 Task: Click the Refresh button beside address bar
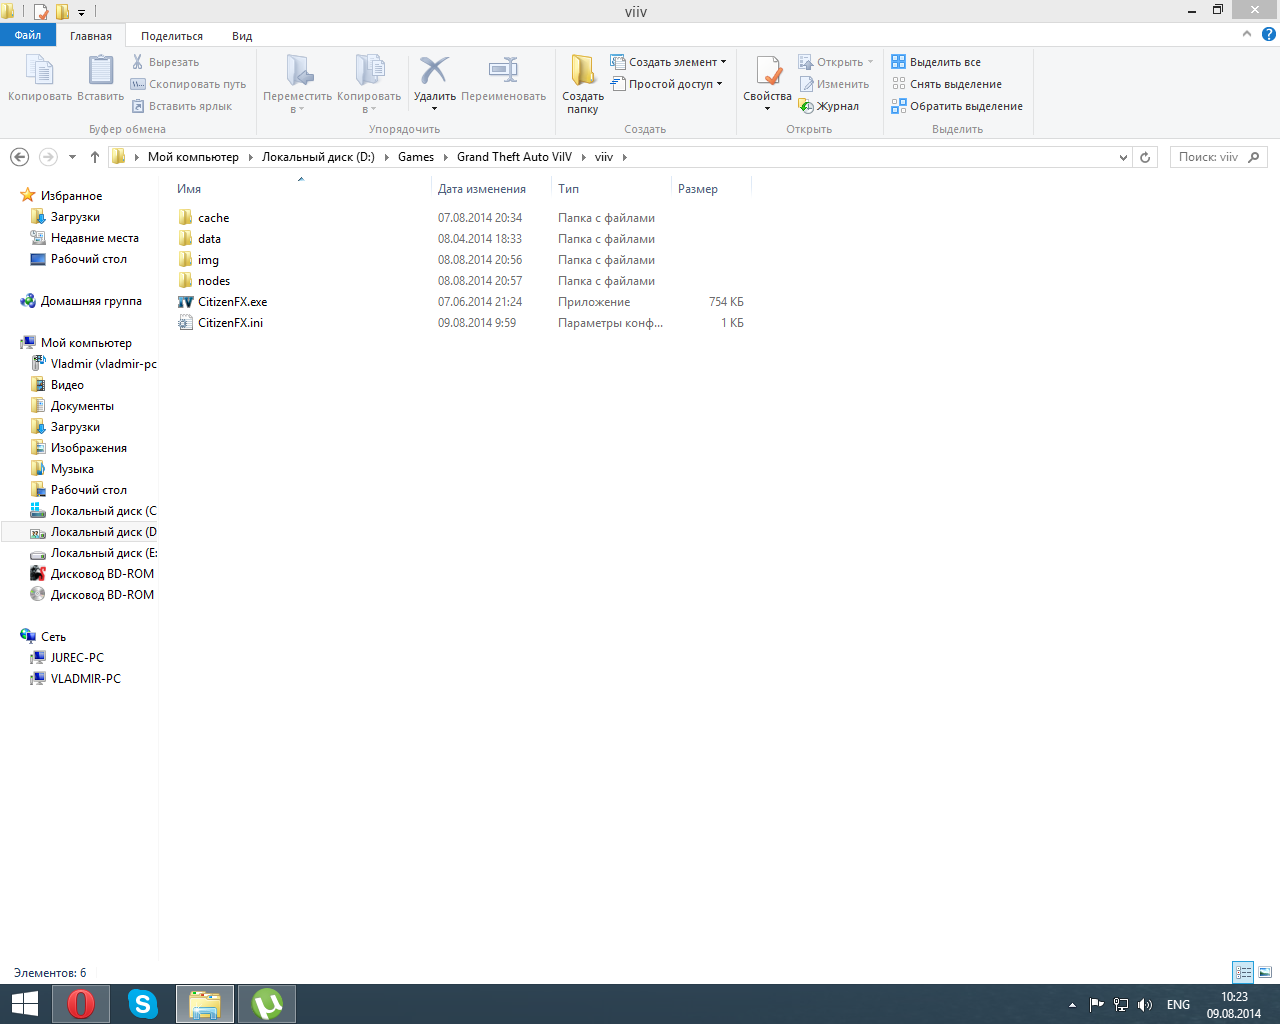pos(1146,157)
